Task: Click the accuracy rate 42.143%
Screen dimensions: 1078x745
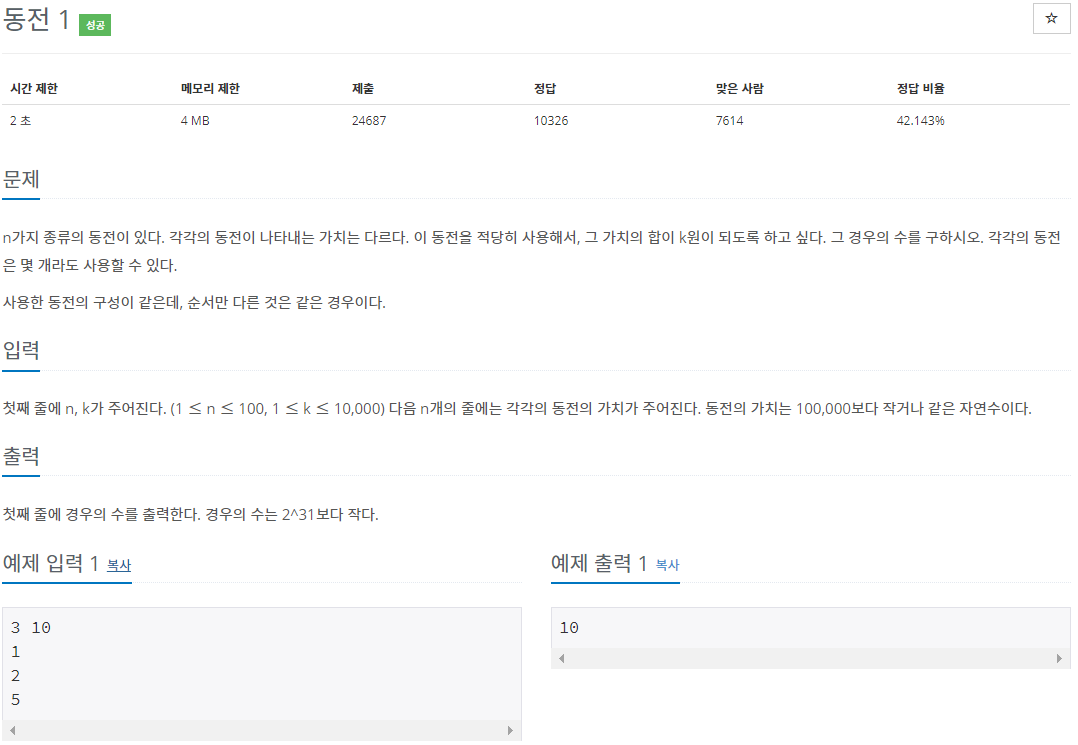Action: [x=921, y=121]
